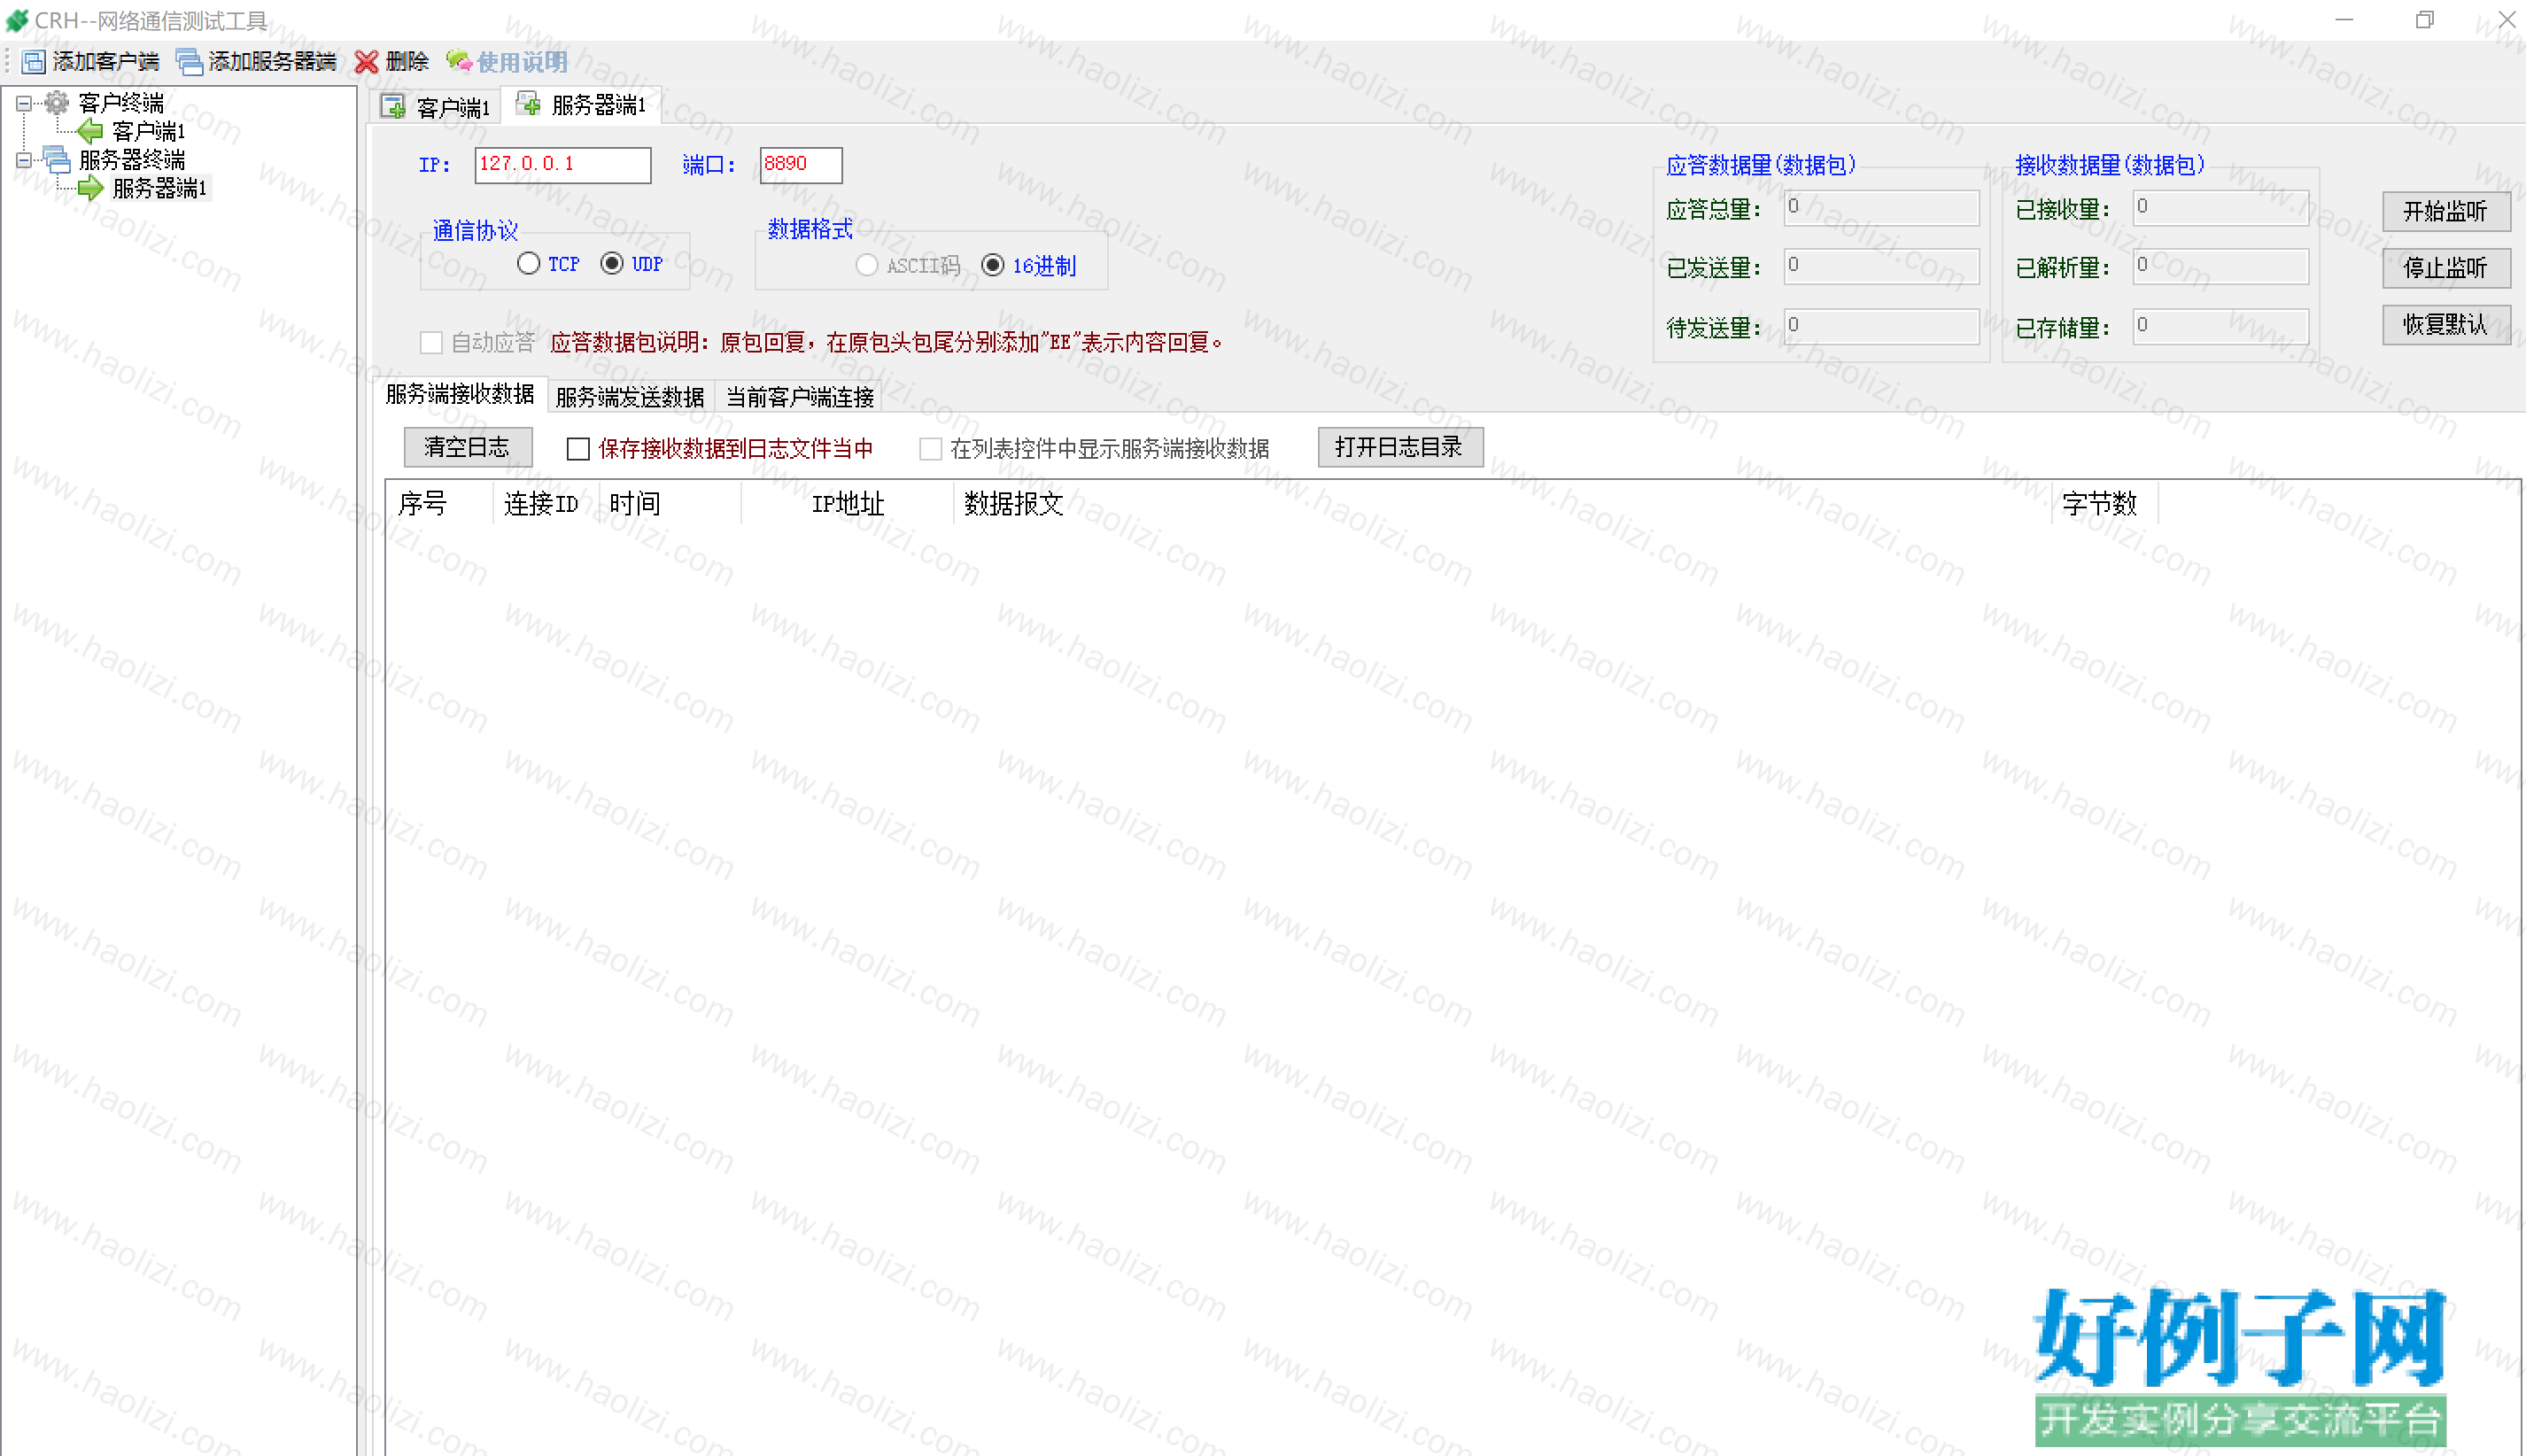
Task: Open the 当前客户端连接 tab
Action: pyautogui.click(x=799, y=397)
